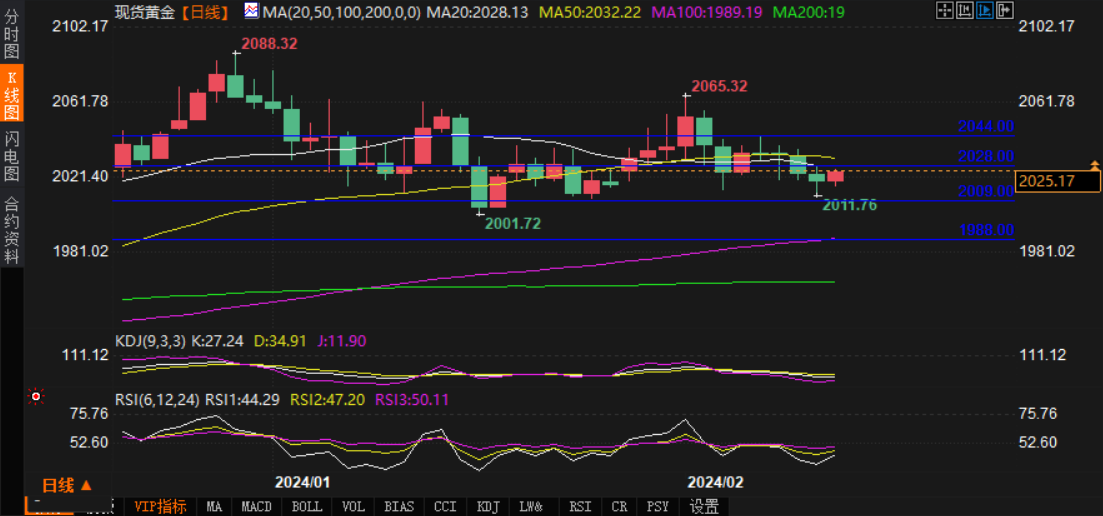Click the lightning icon beside the price axis

(1095, 163)
